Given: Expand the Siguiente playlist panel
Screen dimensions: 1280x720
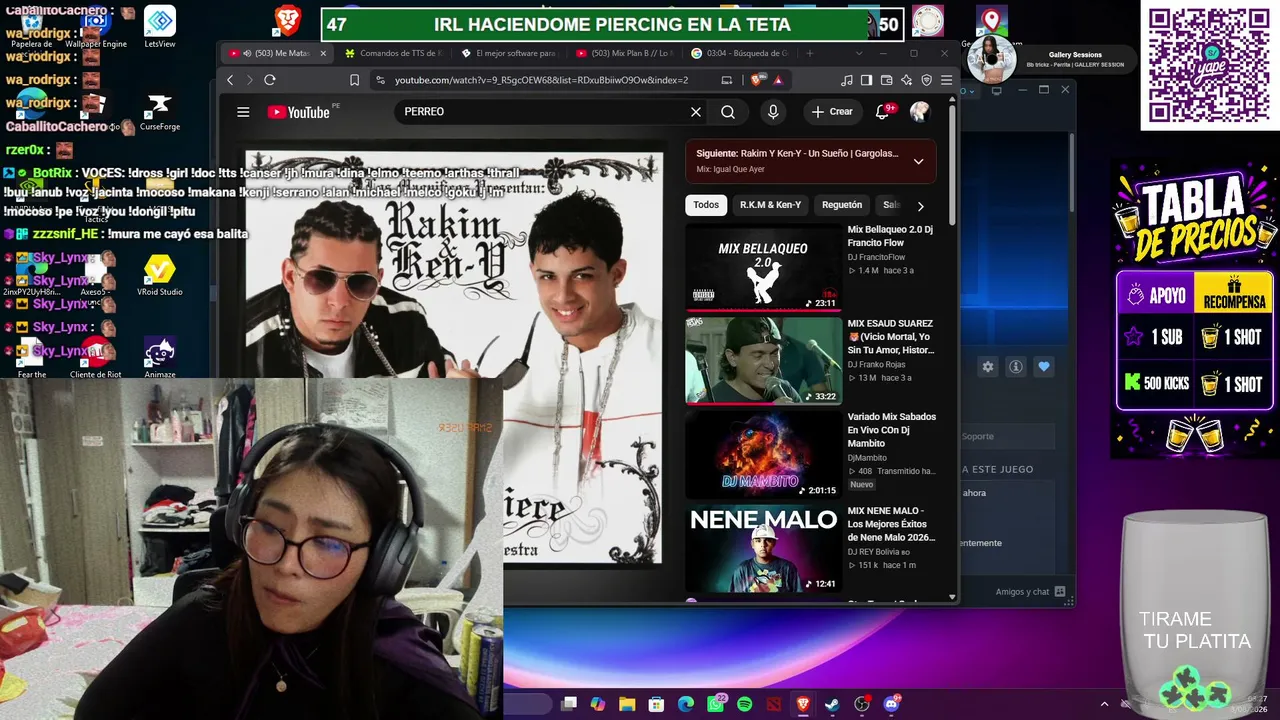Looking at the screenshot, I should click(x=918, y=161).
